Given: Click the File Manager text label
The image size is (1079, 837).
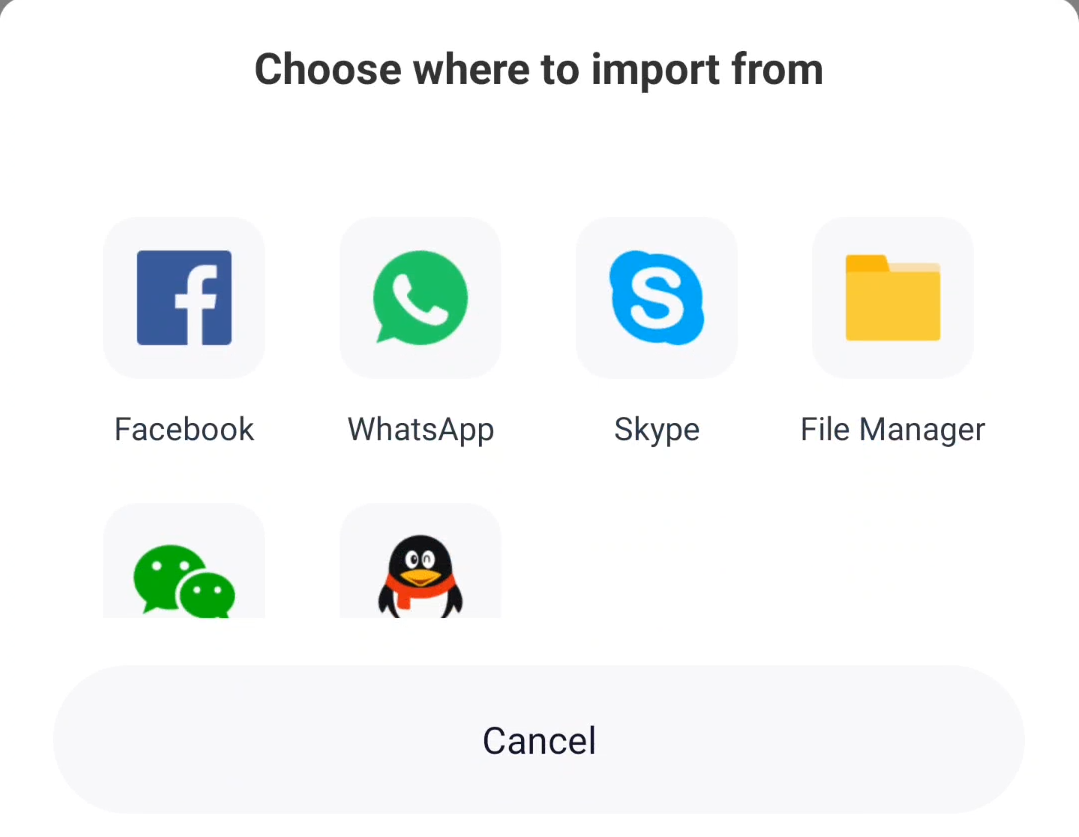Looking at the screenshot, I should tap(893, 430).
